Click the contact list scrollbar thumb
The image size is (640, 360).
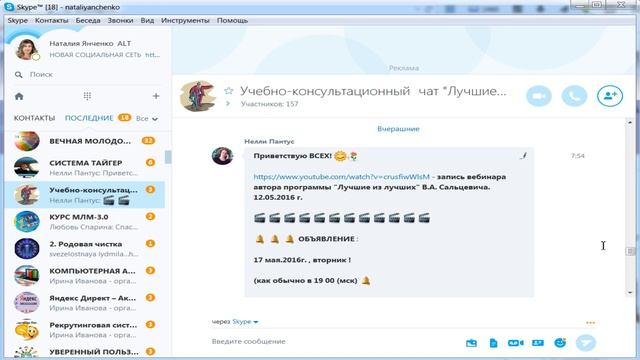(x=168, y=157)
